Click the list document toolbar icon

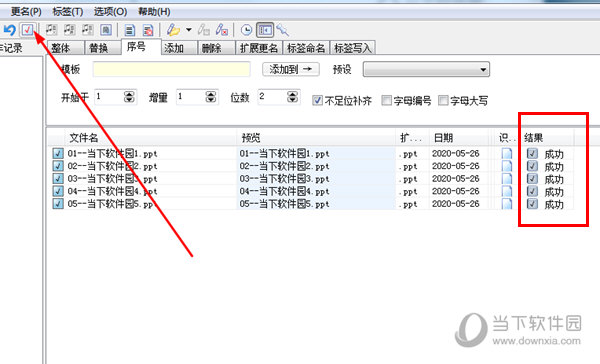point(130,30)
